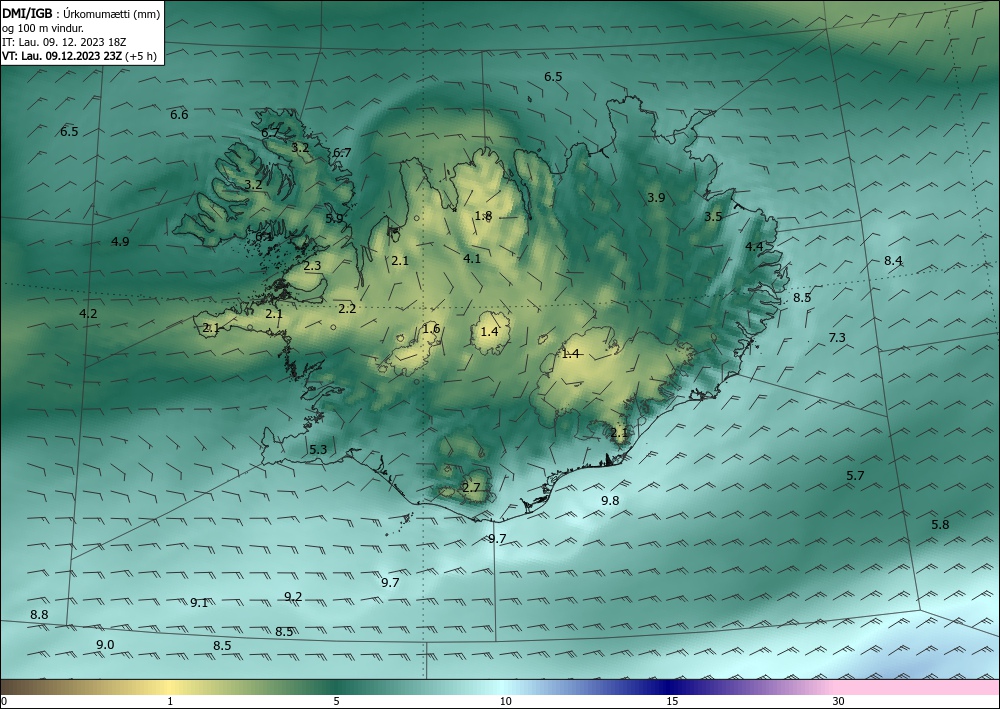Click the 2.3 value on the map
The width and height of the screenshot is (1000, 709).
point(312,267)
